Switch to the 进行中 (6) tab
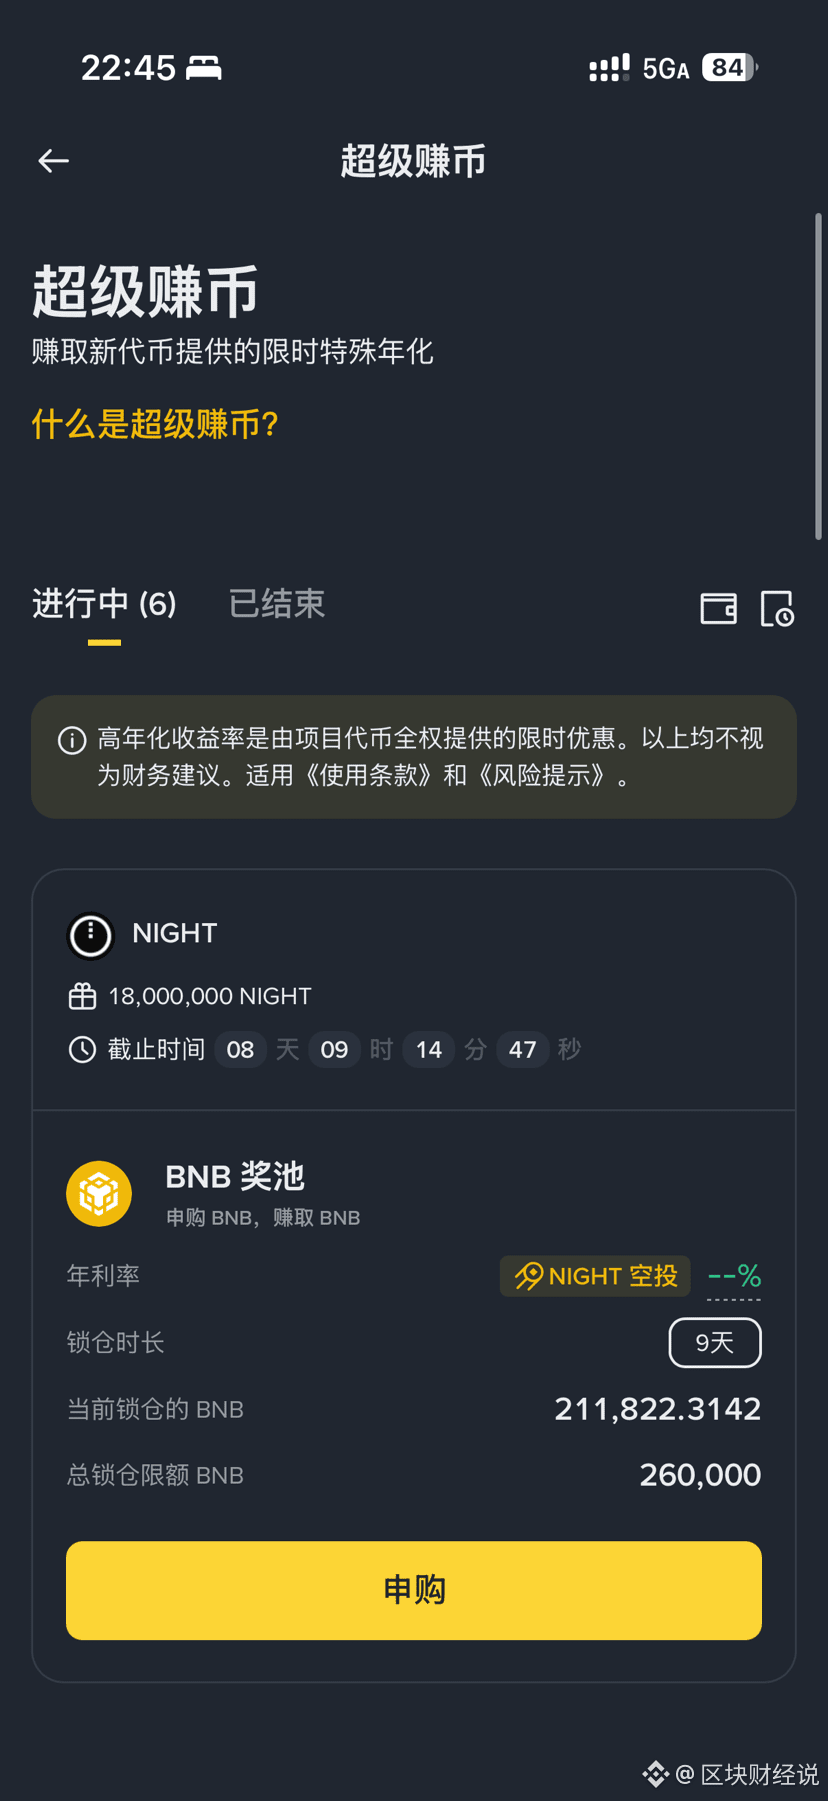The image size is (828, 1801). (x=104, y=604)
